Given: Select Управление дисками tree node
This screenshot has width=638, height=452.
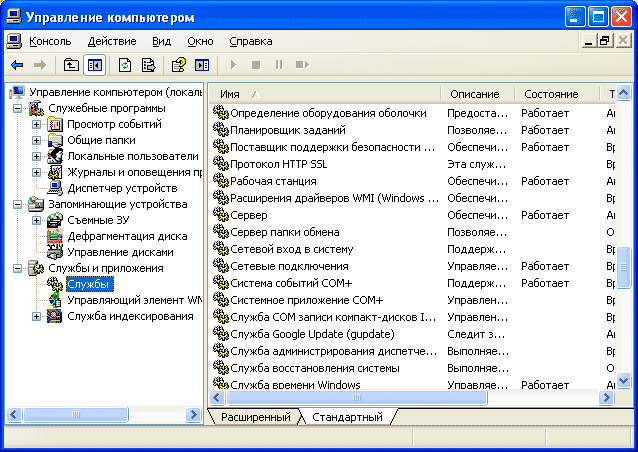Looking at the screenshot, I should point(120,252).
